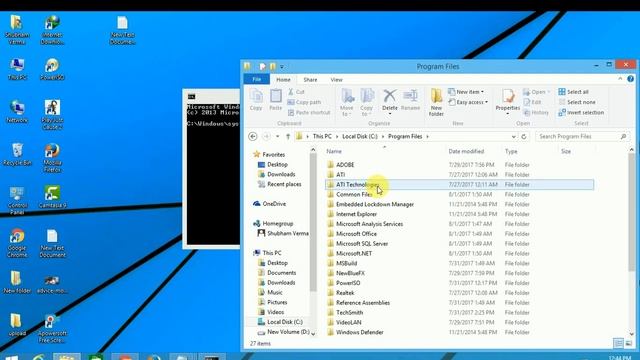Click Paste shortcut in the Clipboard group
The height and width of the screenshot is (360, 640).
(x=309, y=112)
